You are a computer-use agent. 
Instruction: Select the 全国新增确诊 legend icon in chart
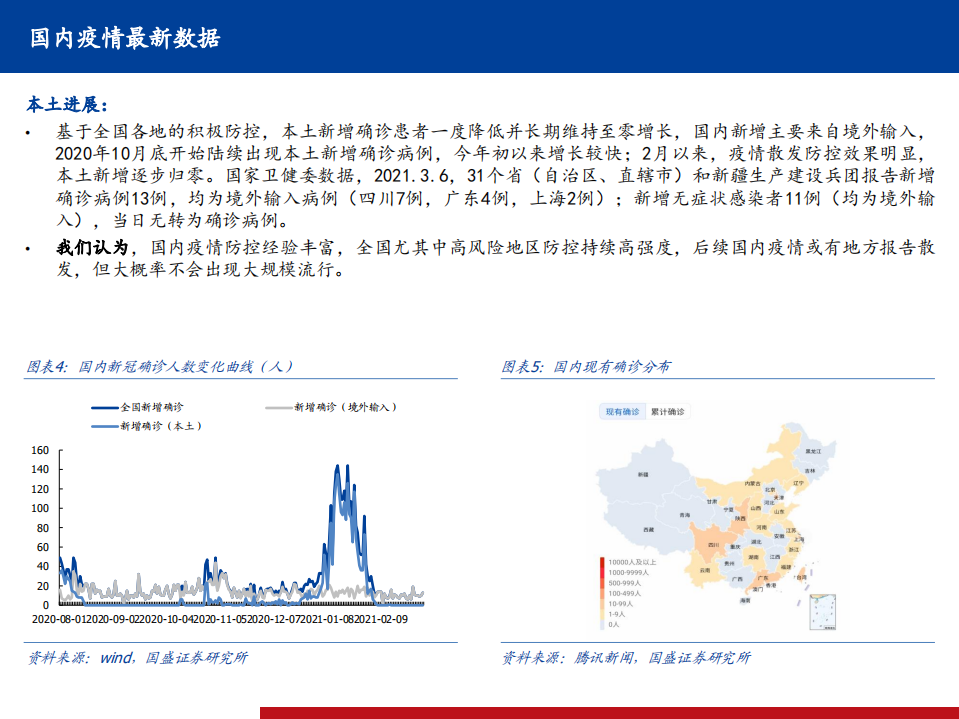[104, 407]
